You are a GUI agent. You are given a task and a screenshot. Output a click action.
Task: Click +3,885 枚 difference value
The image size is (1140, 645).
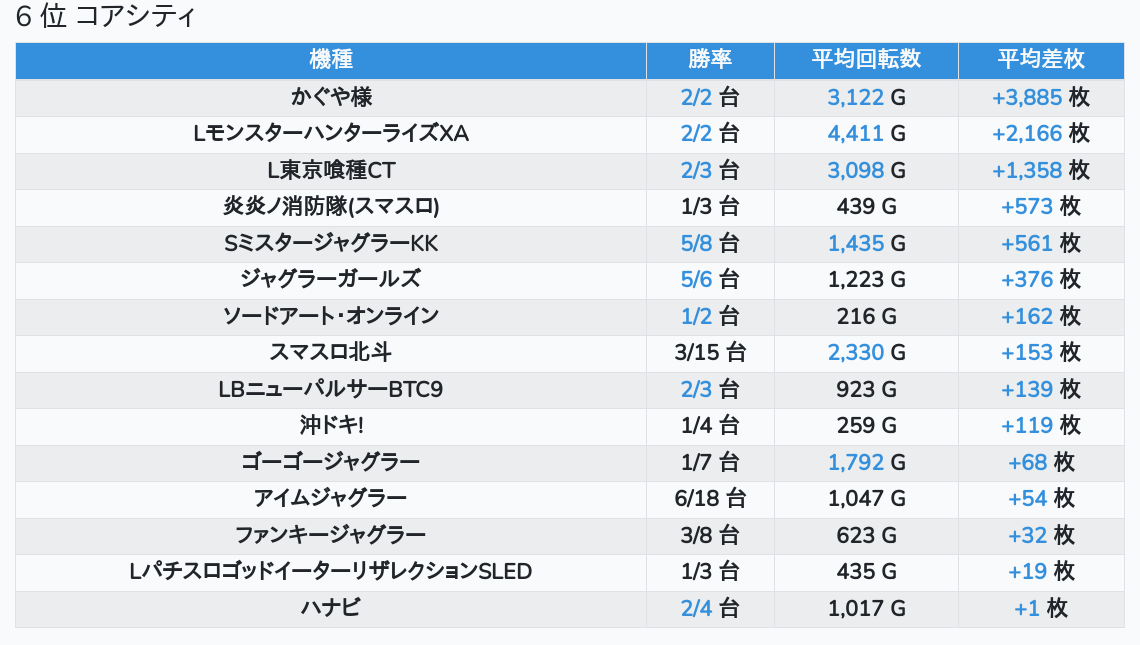(x=1040, y=97)
